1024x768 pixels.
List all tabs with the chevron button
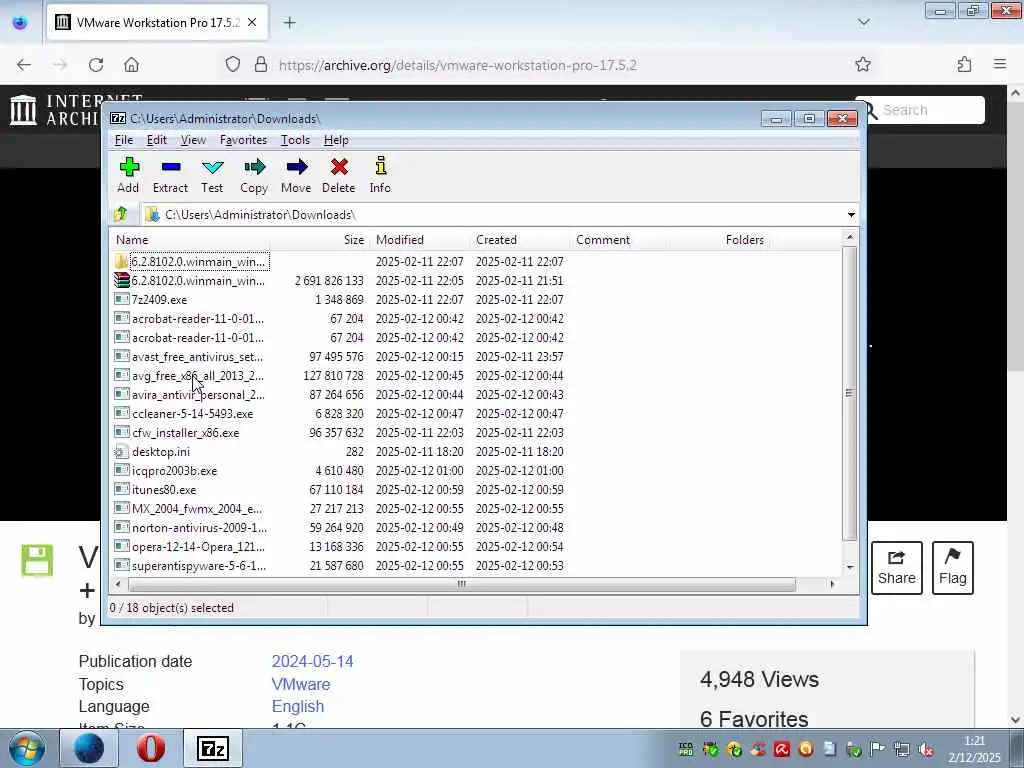click(863, 22)
